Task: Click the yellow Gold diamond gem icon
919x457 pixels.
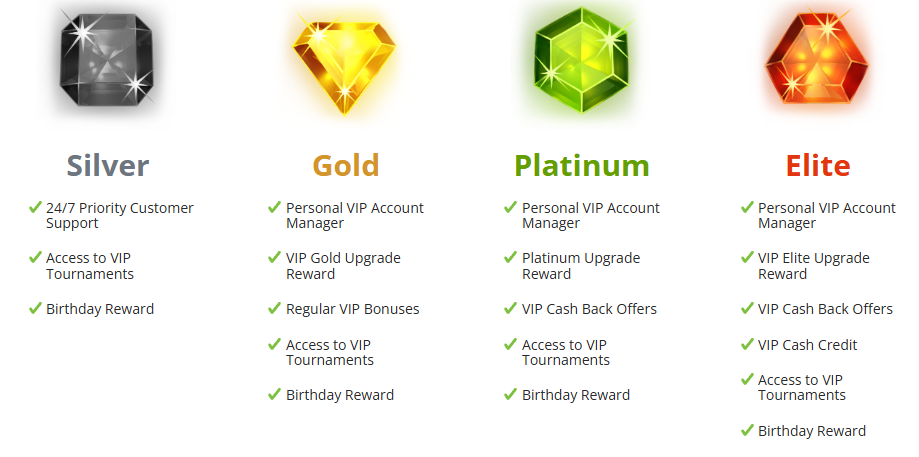Action: (x=345, y=66)
